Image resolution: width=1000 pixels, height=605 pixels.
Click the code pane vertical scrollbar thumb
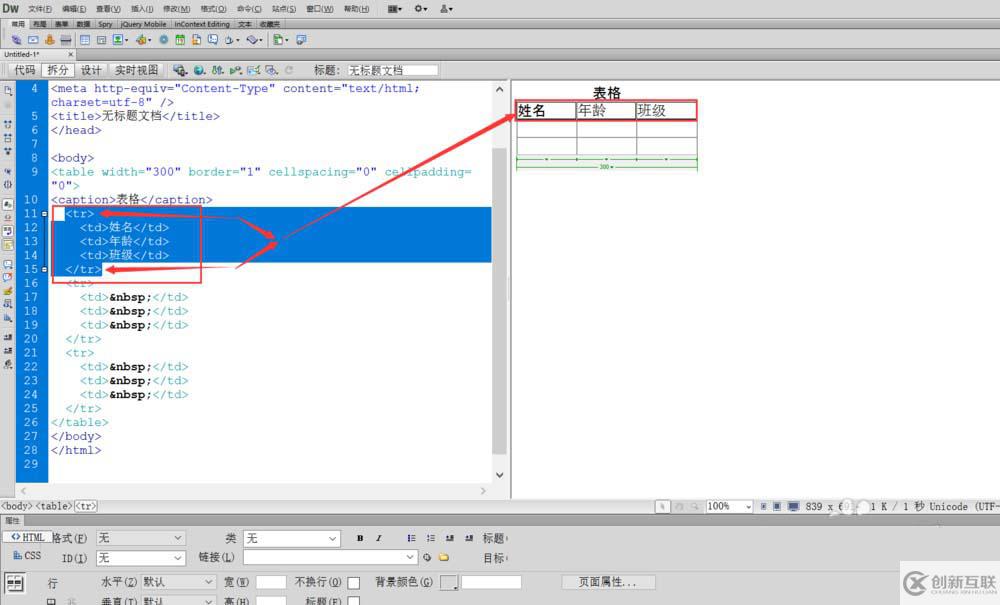(499, 301)
